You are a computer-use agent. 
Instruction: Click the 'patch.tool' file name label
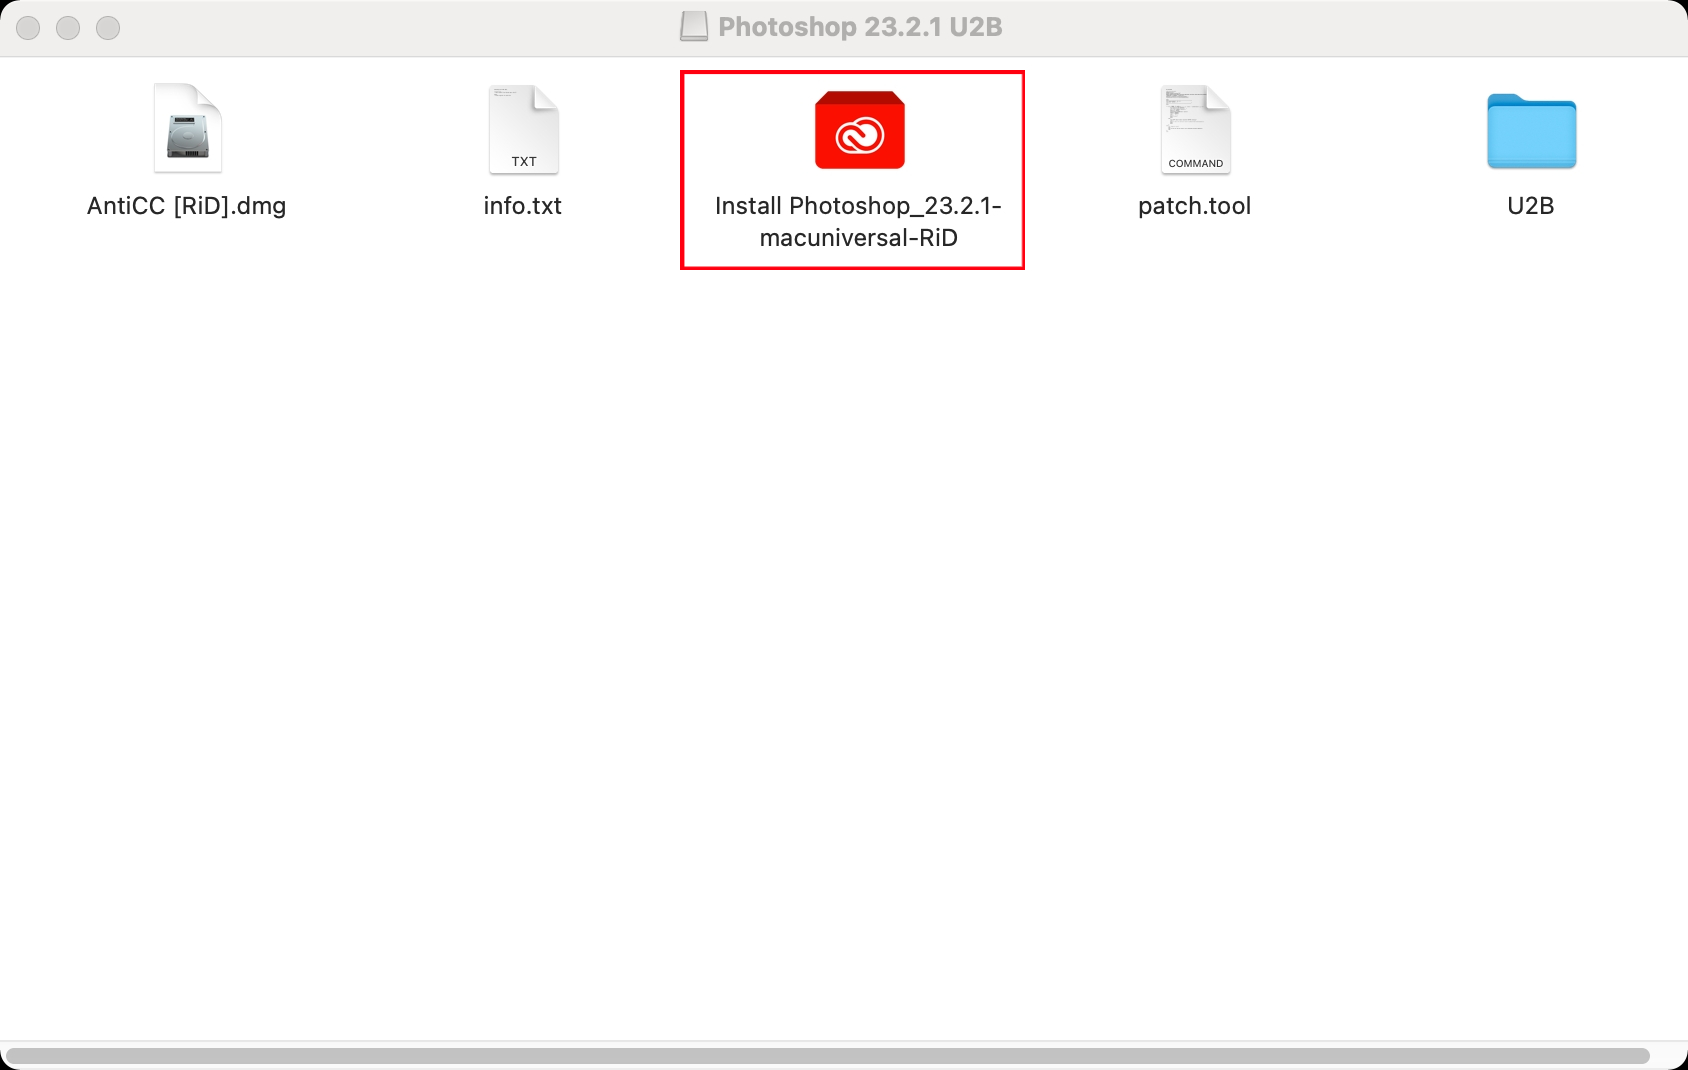tap(1195, 206)
